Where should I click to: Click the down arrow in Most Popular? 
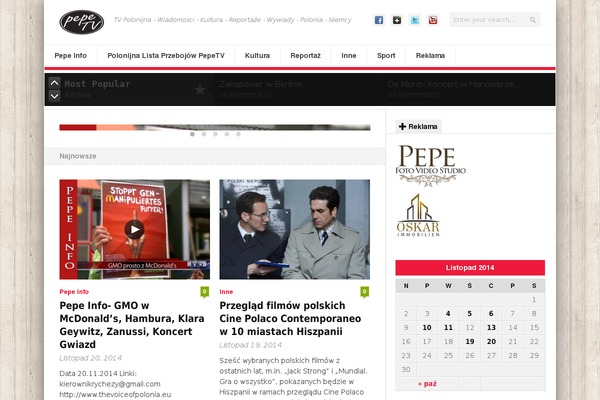click(x=54, y=96)
